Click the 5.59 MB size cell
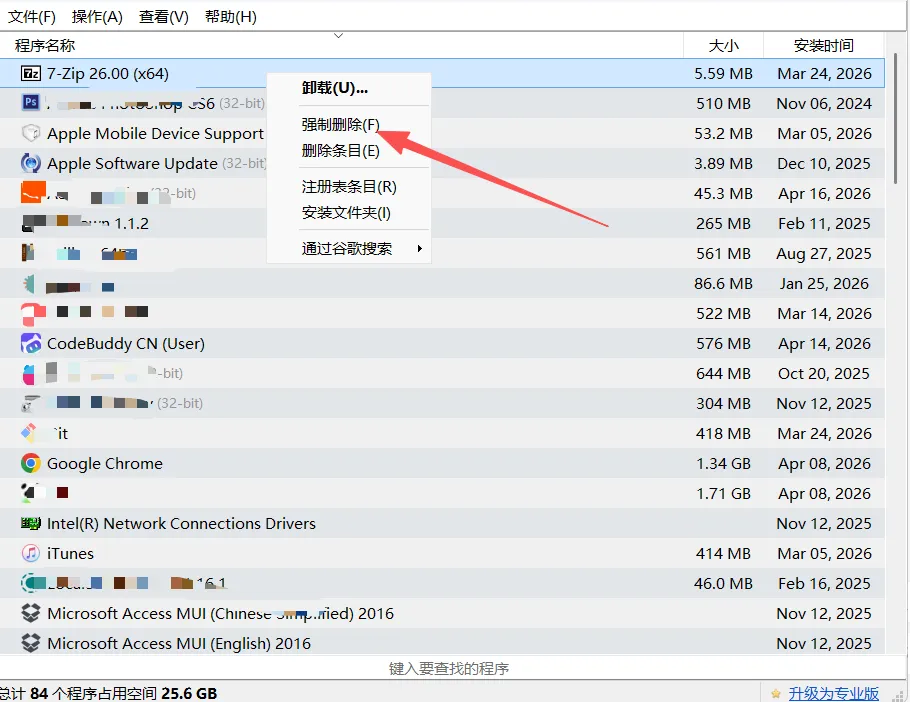The height and width of the screenshot is (702, 910). (x=723, y=74)
